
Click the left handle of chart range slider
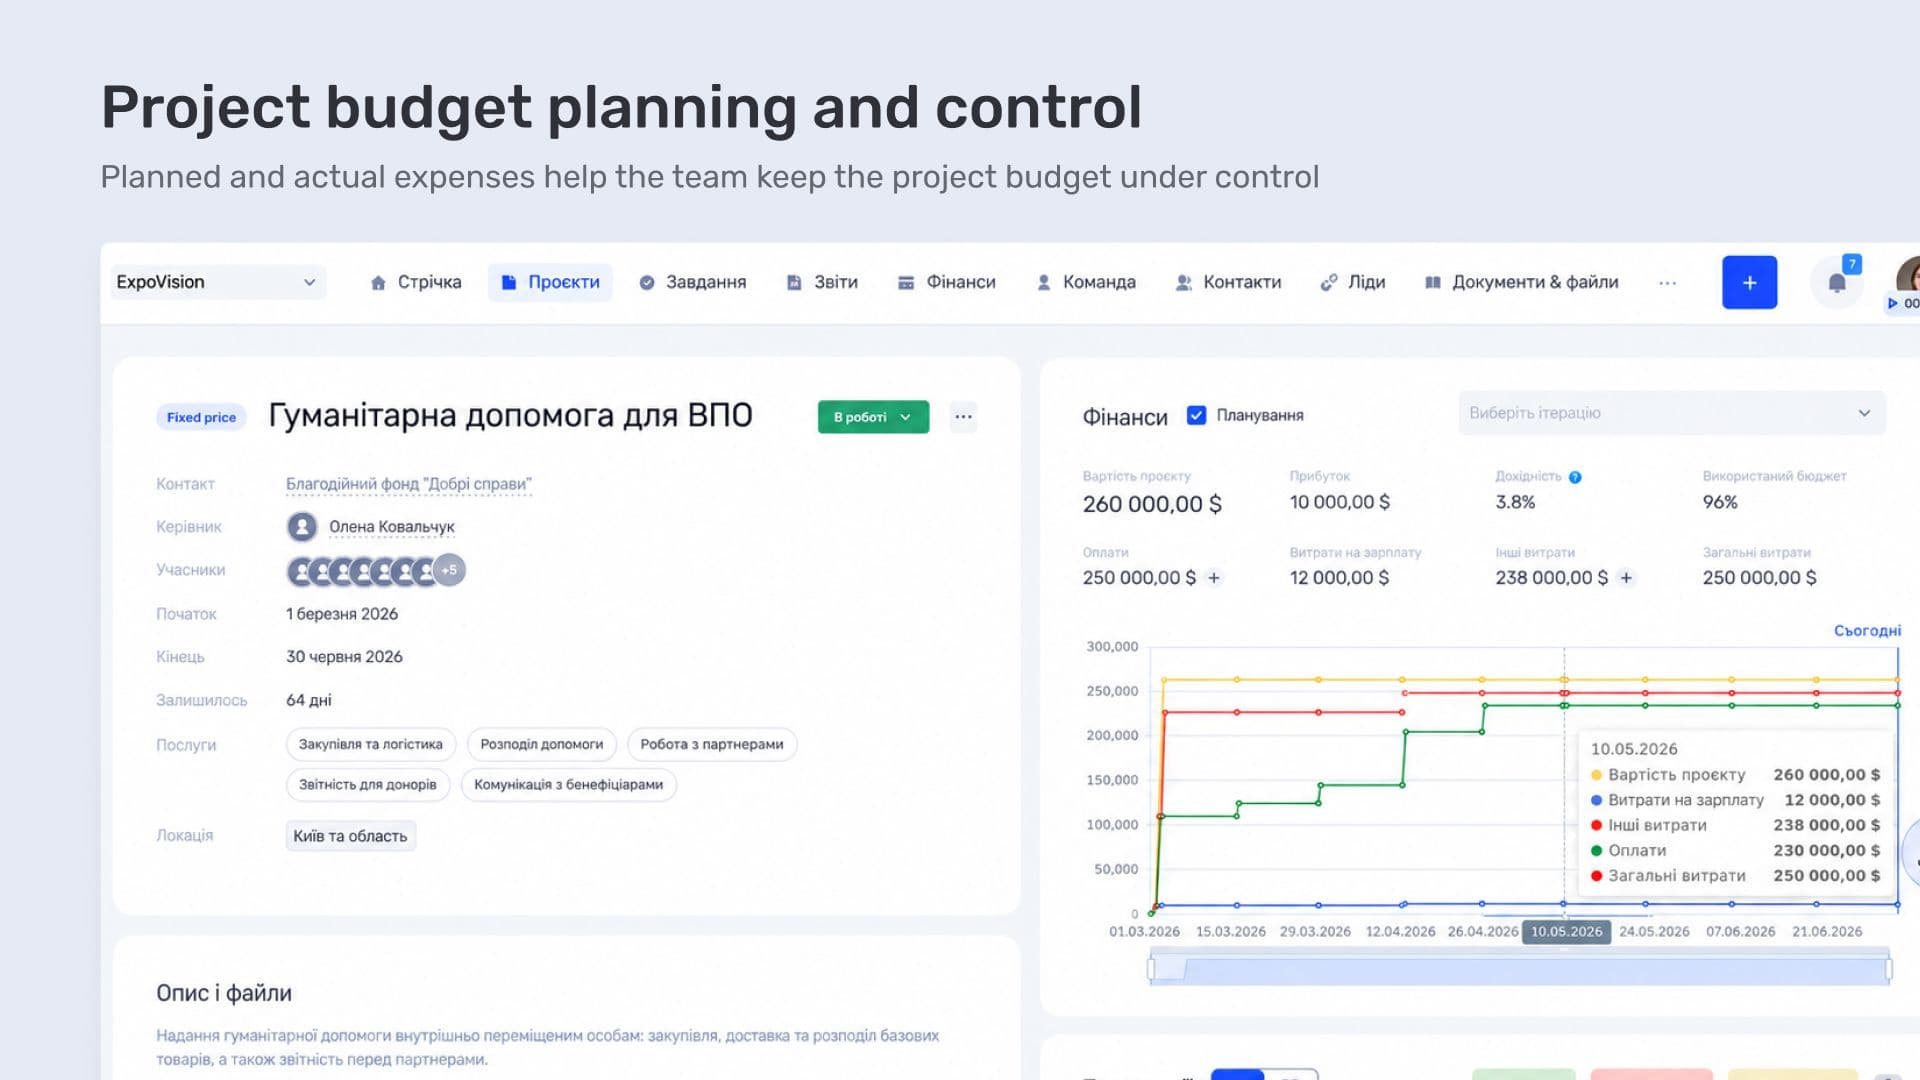point(1151,968)
